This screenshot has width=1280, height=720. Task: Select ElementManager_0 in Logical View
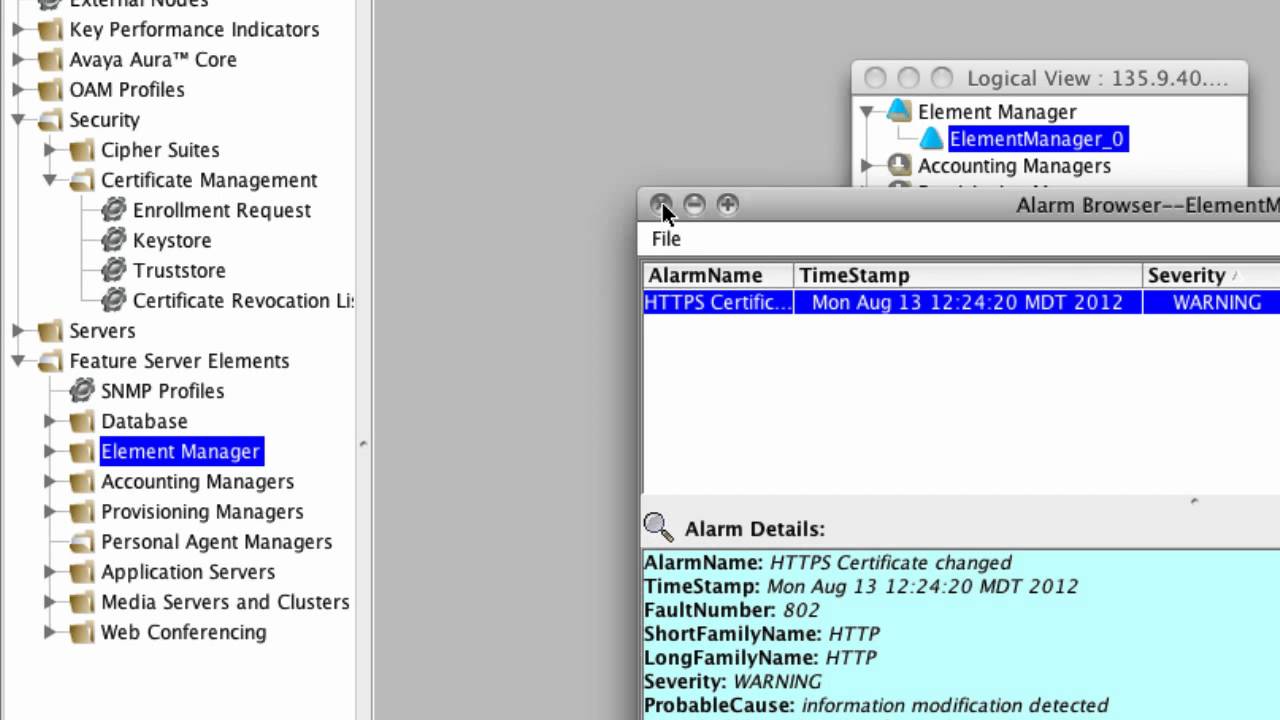(1036, 139)
